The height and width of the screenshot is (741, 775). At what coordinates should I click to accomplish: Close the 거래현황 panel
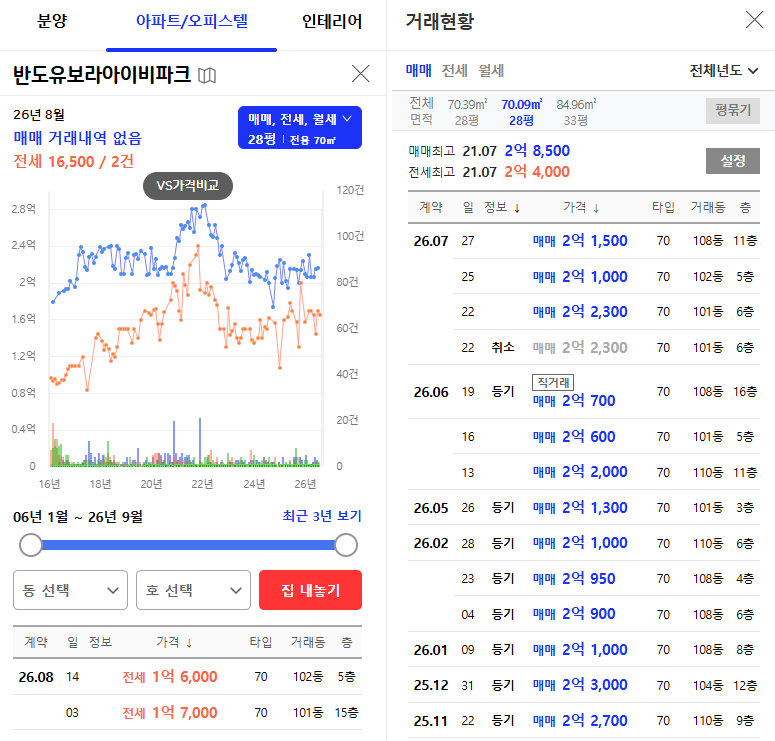pos(754,20)
